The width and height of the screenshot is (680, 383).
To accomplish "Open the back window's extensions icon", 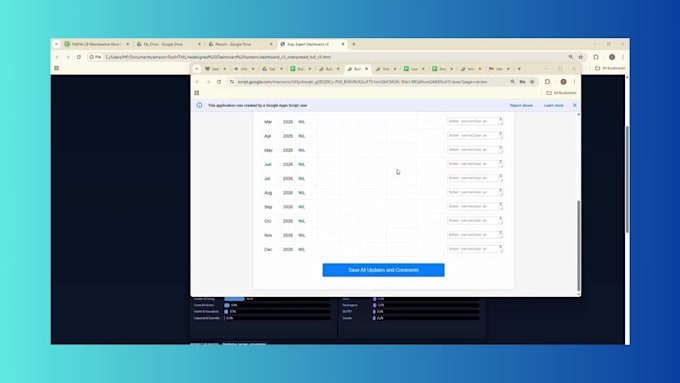I will pyautogui.click(x=596, y=57).
